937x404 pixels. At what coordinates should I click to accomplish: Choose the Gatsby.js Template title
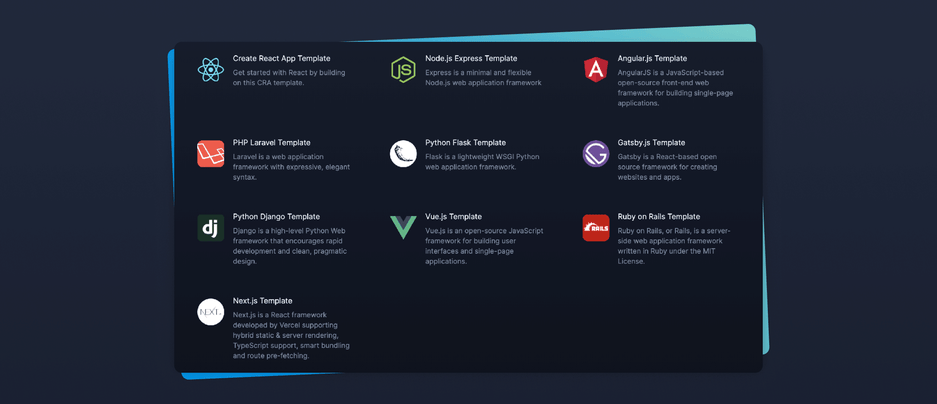click(x=651, y=143)
